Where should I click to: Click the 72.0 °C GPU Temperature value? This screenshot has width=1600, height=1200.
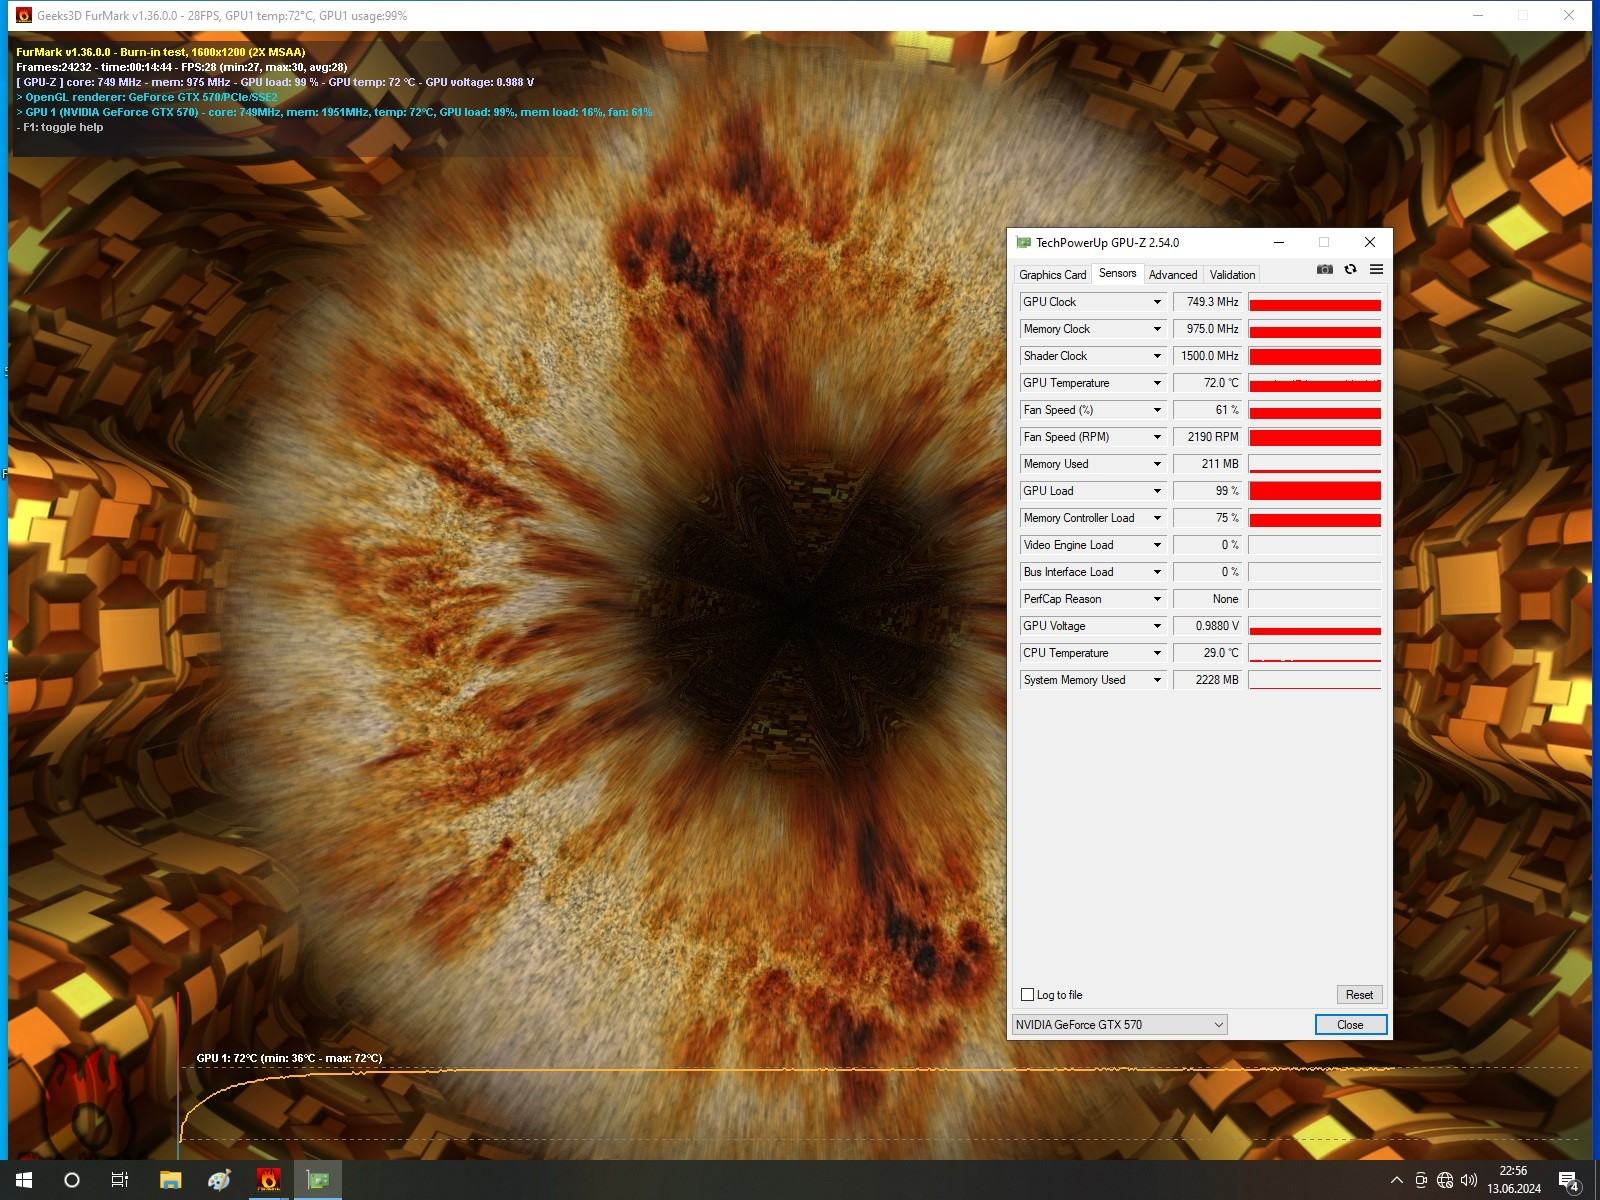1207,383
